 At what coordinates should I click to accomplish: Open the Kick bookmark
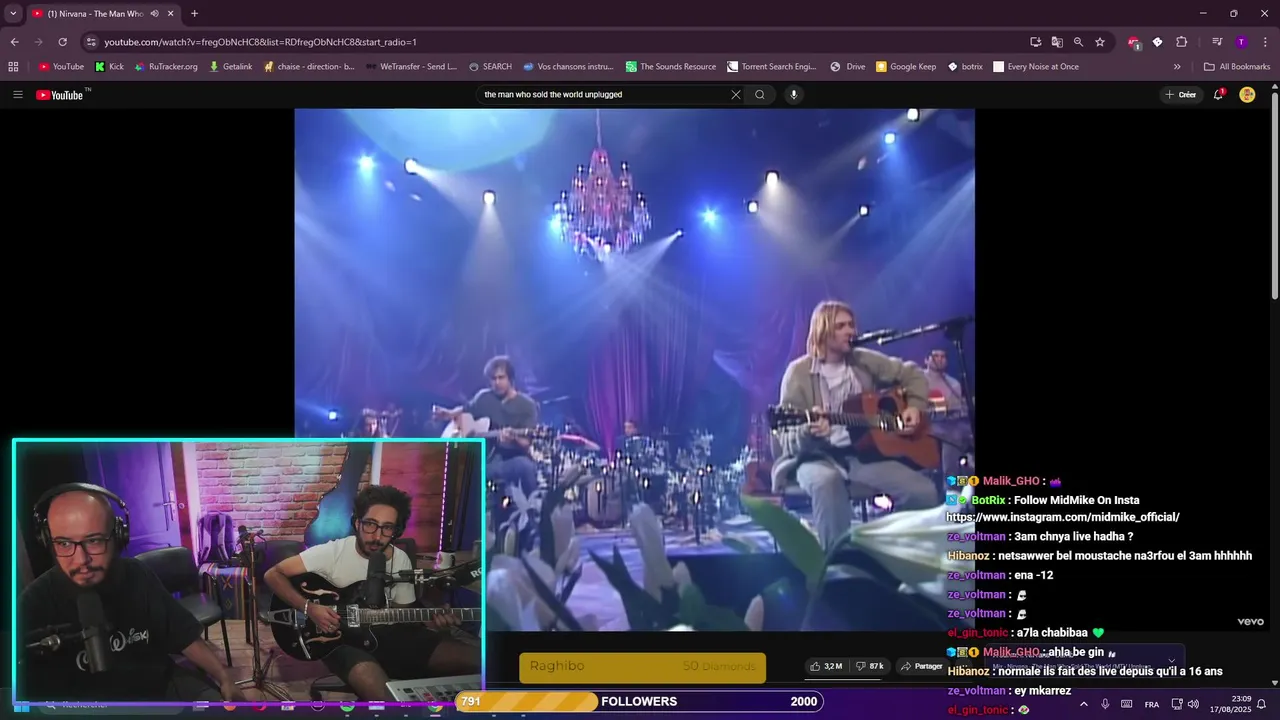pos(109,67)
